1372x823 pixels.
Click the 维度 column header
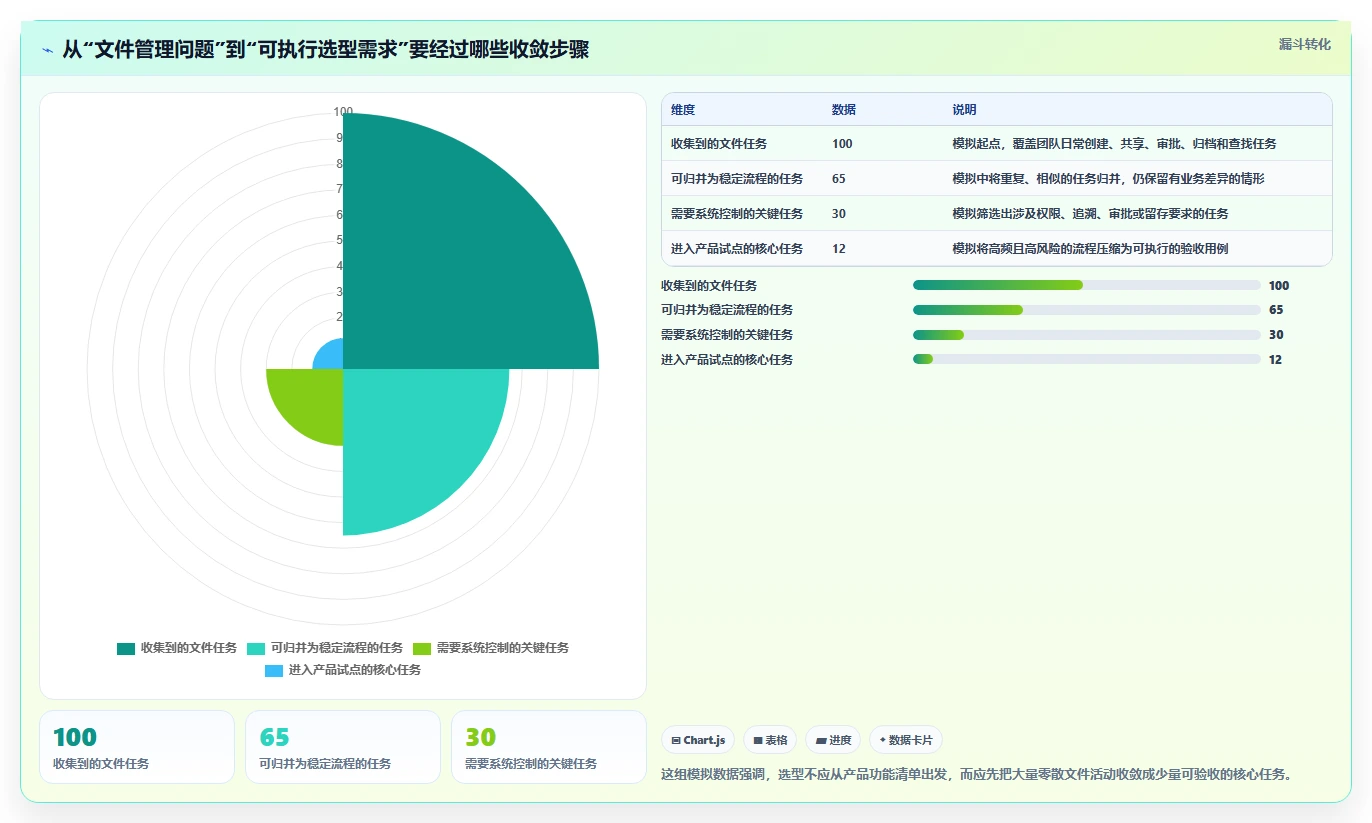pos(683,110)
